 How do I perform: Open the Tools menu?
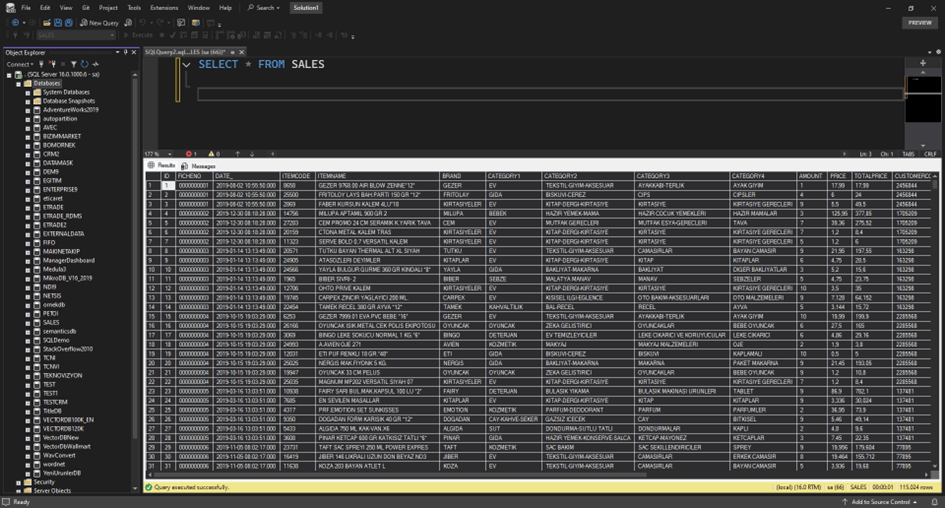pos(134,7)
